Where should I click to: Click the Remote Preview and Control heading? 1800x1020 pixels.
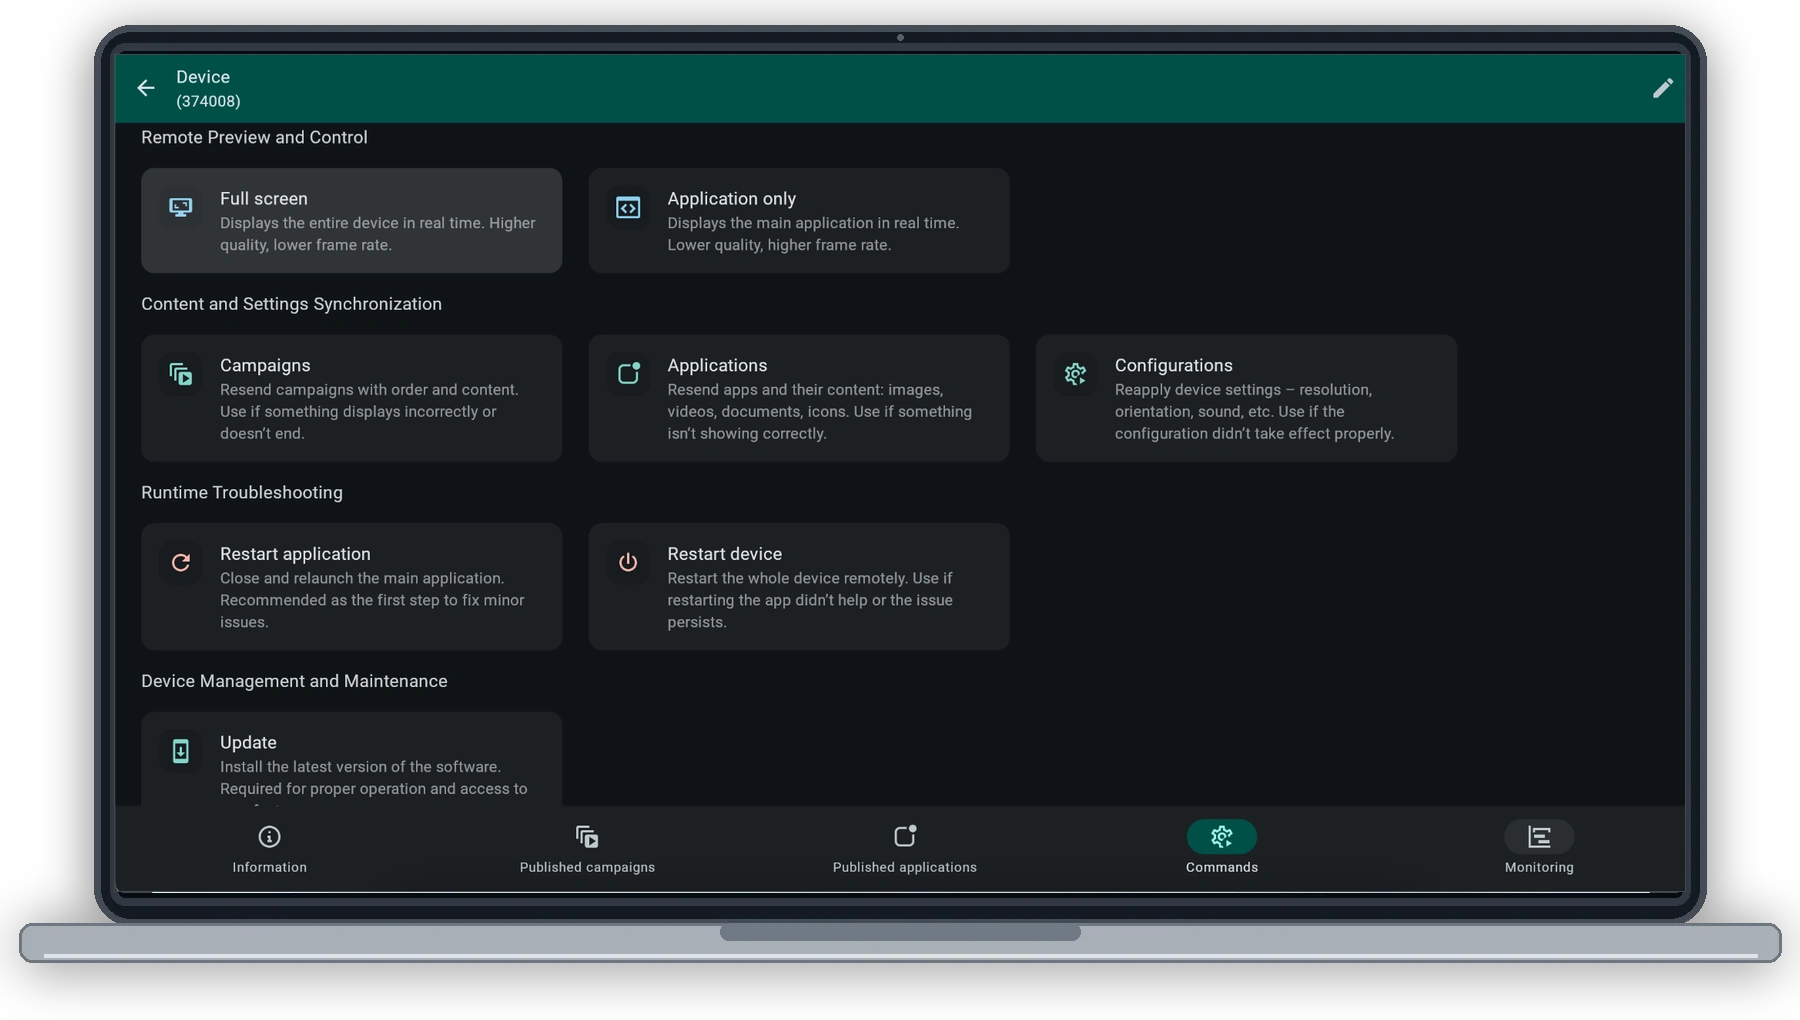click(x=254, y=138)
